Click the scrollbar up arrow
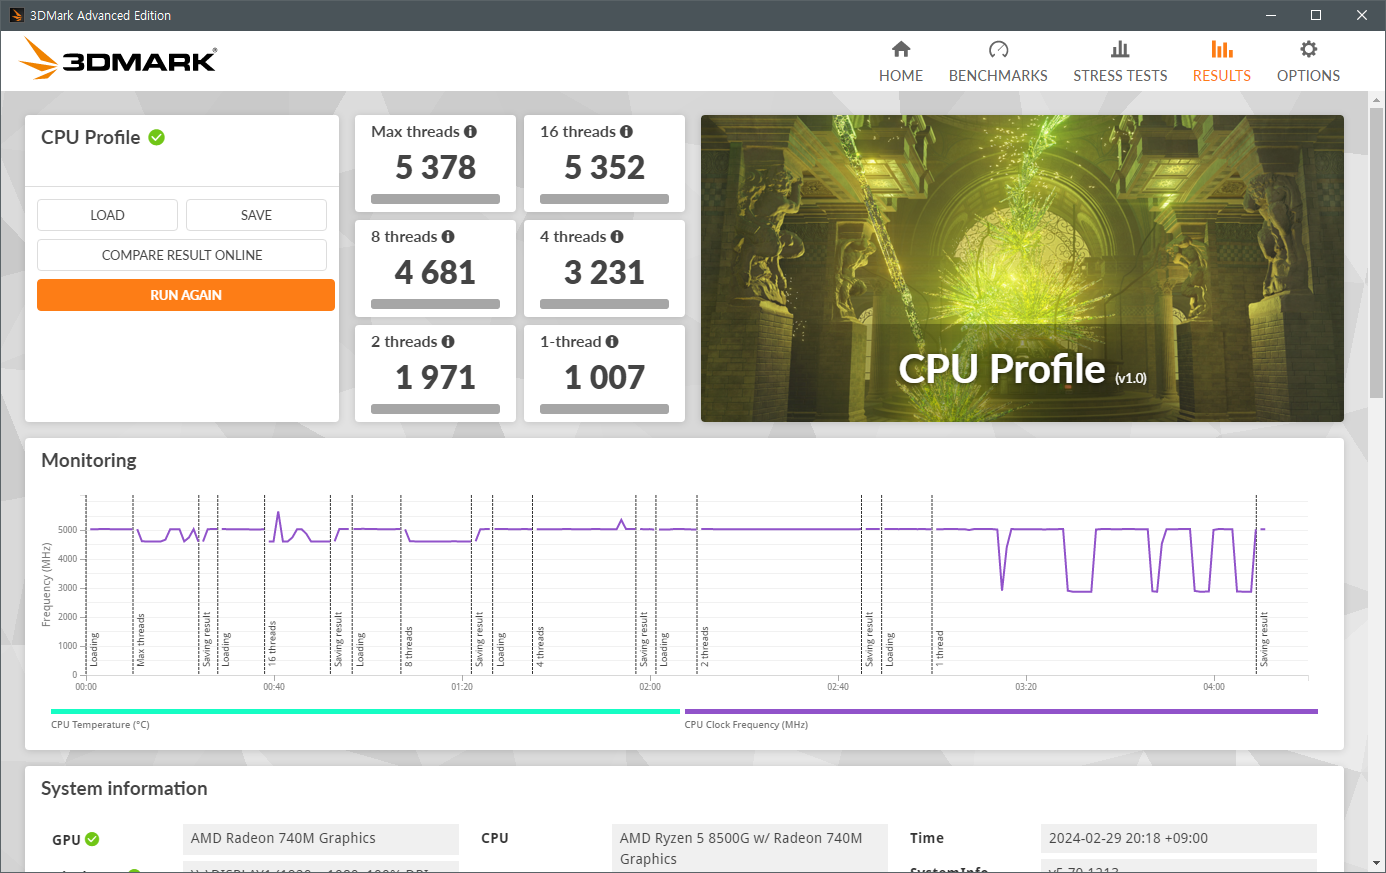 1376,98
